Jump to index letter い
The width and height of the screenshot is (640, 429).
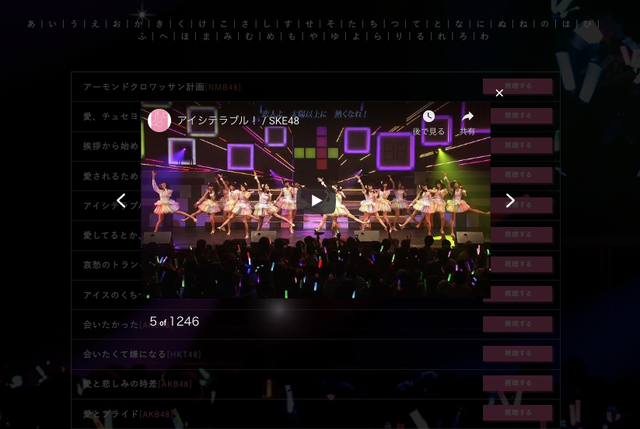53,24
